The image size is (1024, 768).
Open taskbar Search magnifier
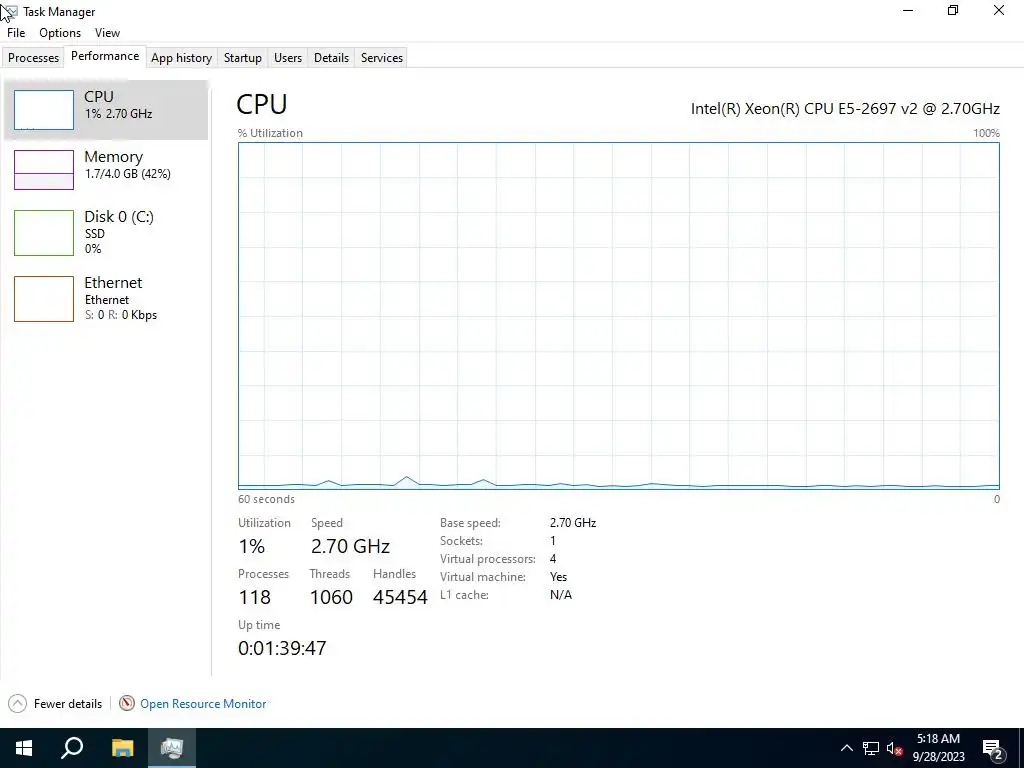(72, 748)
